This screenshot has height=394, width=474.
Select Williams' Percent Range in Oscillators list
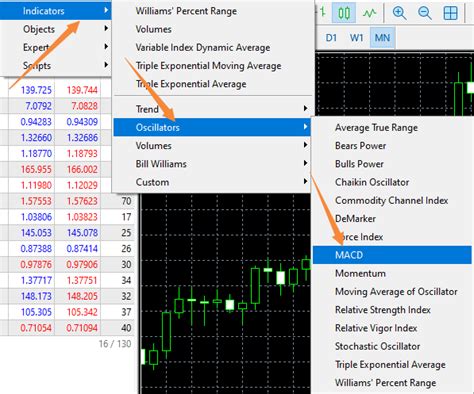[392, 383]
